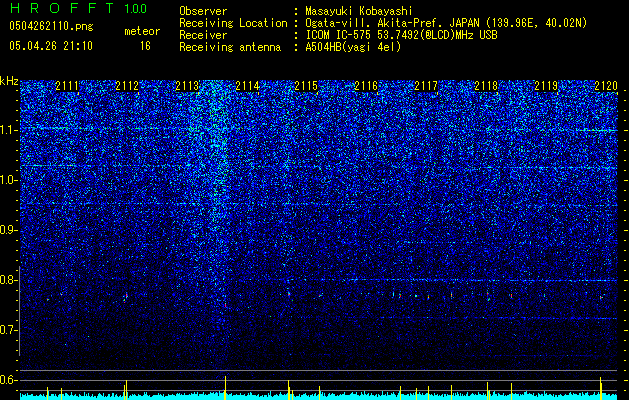Screen dimensions: 629x400
Task: Click the tallest yellow spike near 2114
Action: (225, 388)
